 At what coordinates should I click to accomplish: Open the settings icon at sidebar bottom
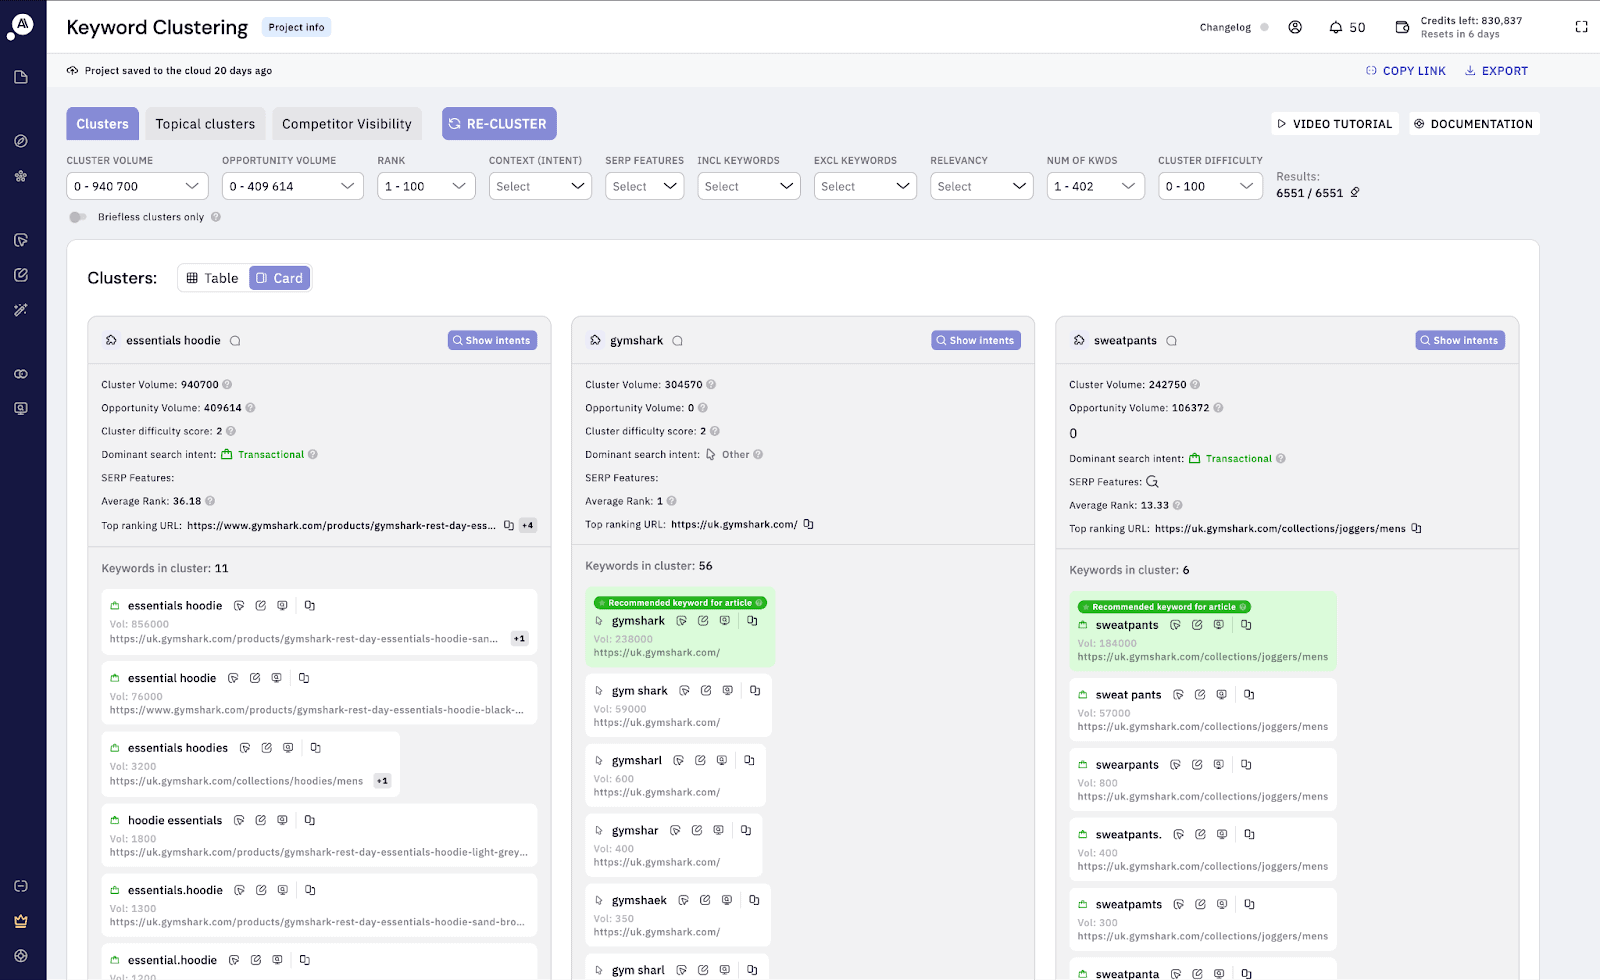21,956
